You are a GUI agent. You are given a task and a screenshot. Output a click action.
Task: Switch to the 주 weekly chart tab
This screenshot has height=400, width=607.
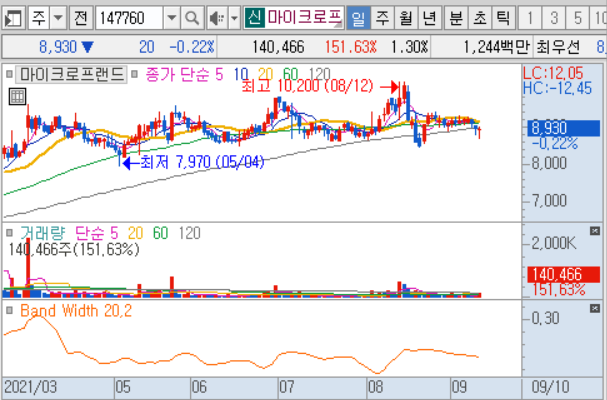tap(382, 18)
